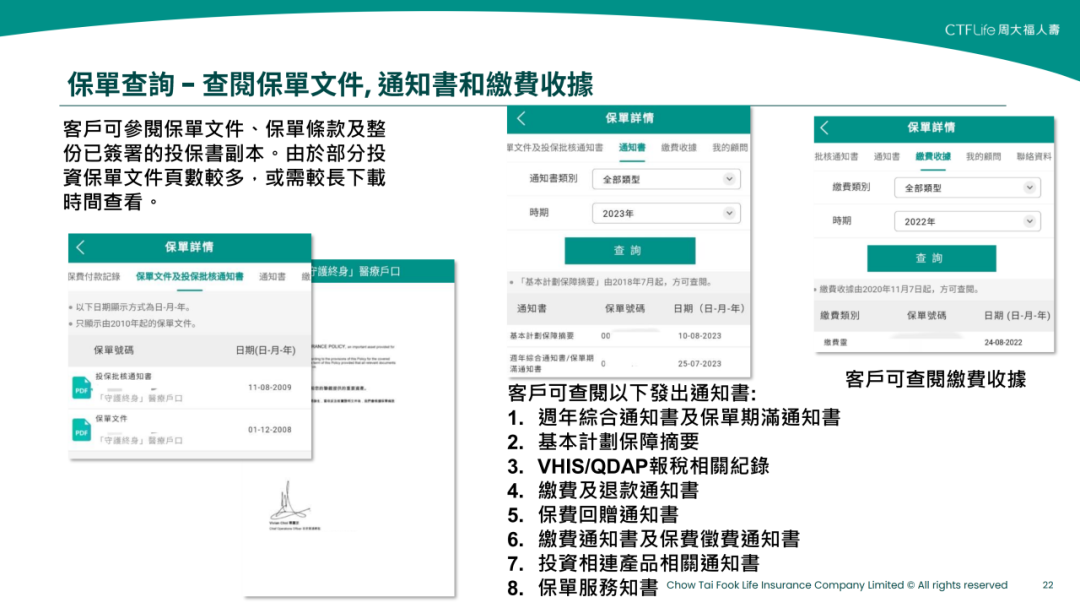Click back arrow in the 2022年 receipts panel

tap(824, 127)
